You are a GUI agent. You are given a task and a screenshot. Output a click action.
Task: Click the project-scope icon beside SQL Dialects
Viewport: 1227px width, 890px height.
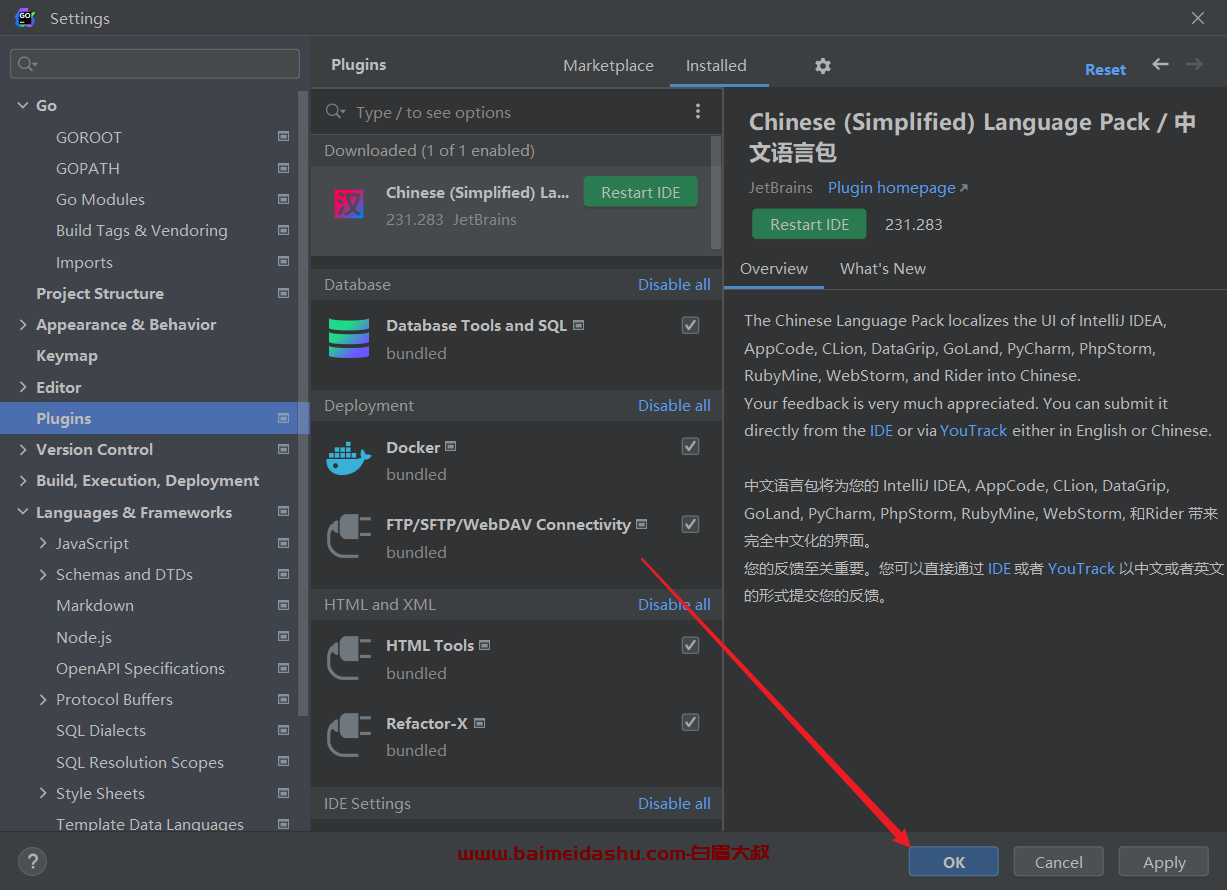pyautogui.click(x=284, y=730)
